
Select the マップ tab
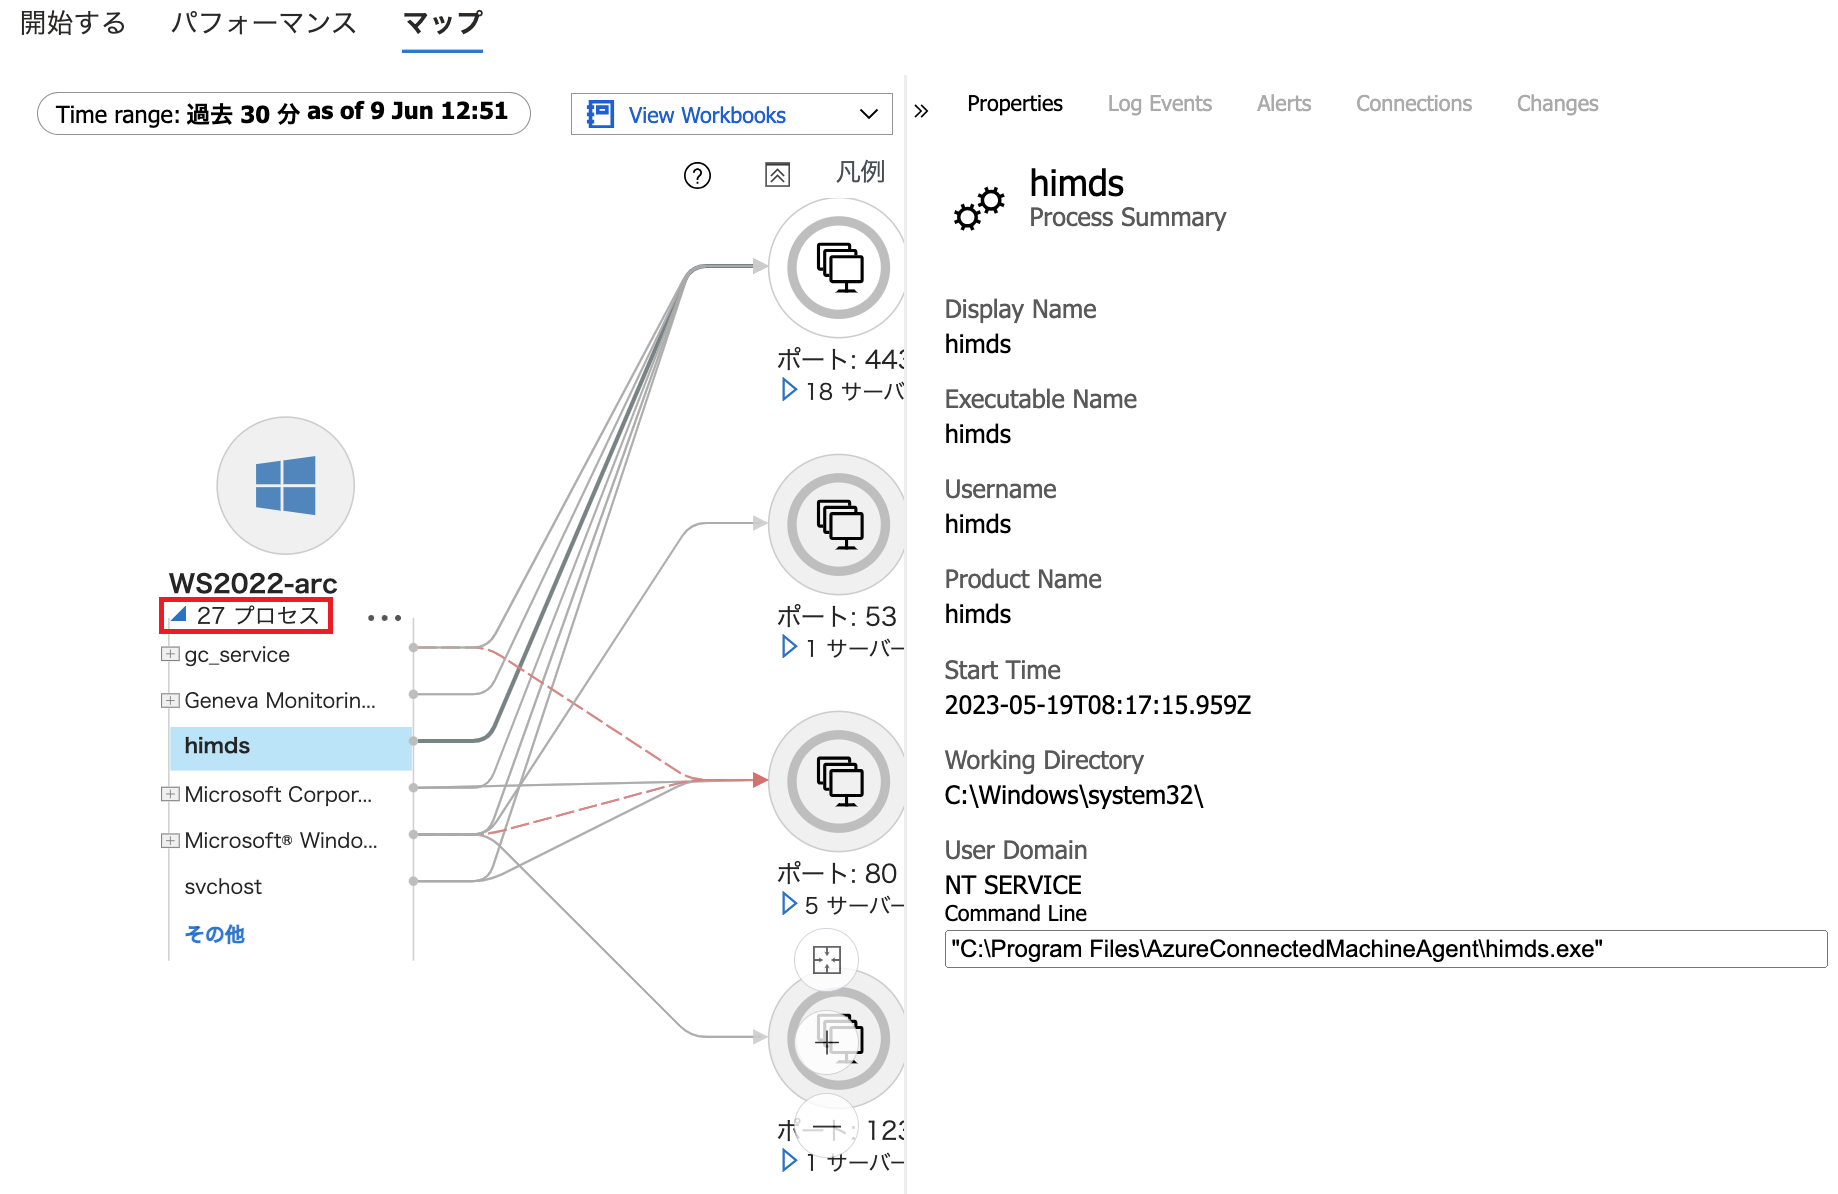[x=442, y=23]
